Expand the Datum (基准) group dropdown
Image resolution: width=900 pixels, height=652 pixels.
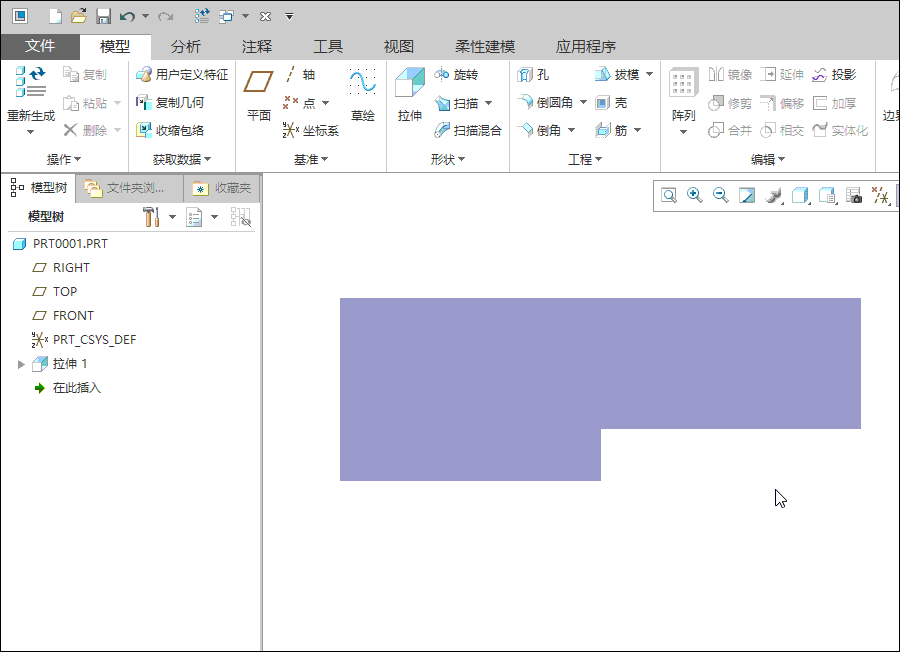(x=311, y=159)
